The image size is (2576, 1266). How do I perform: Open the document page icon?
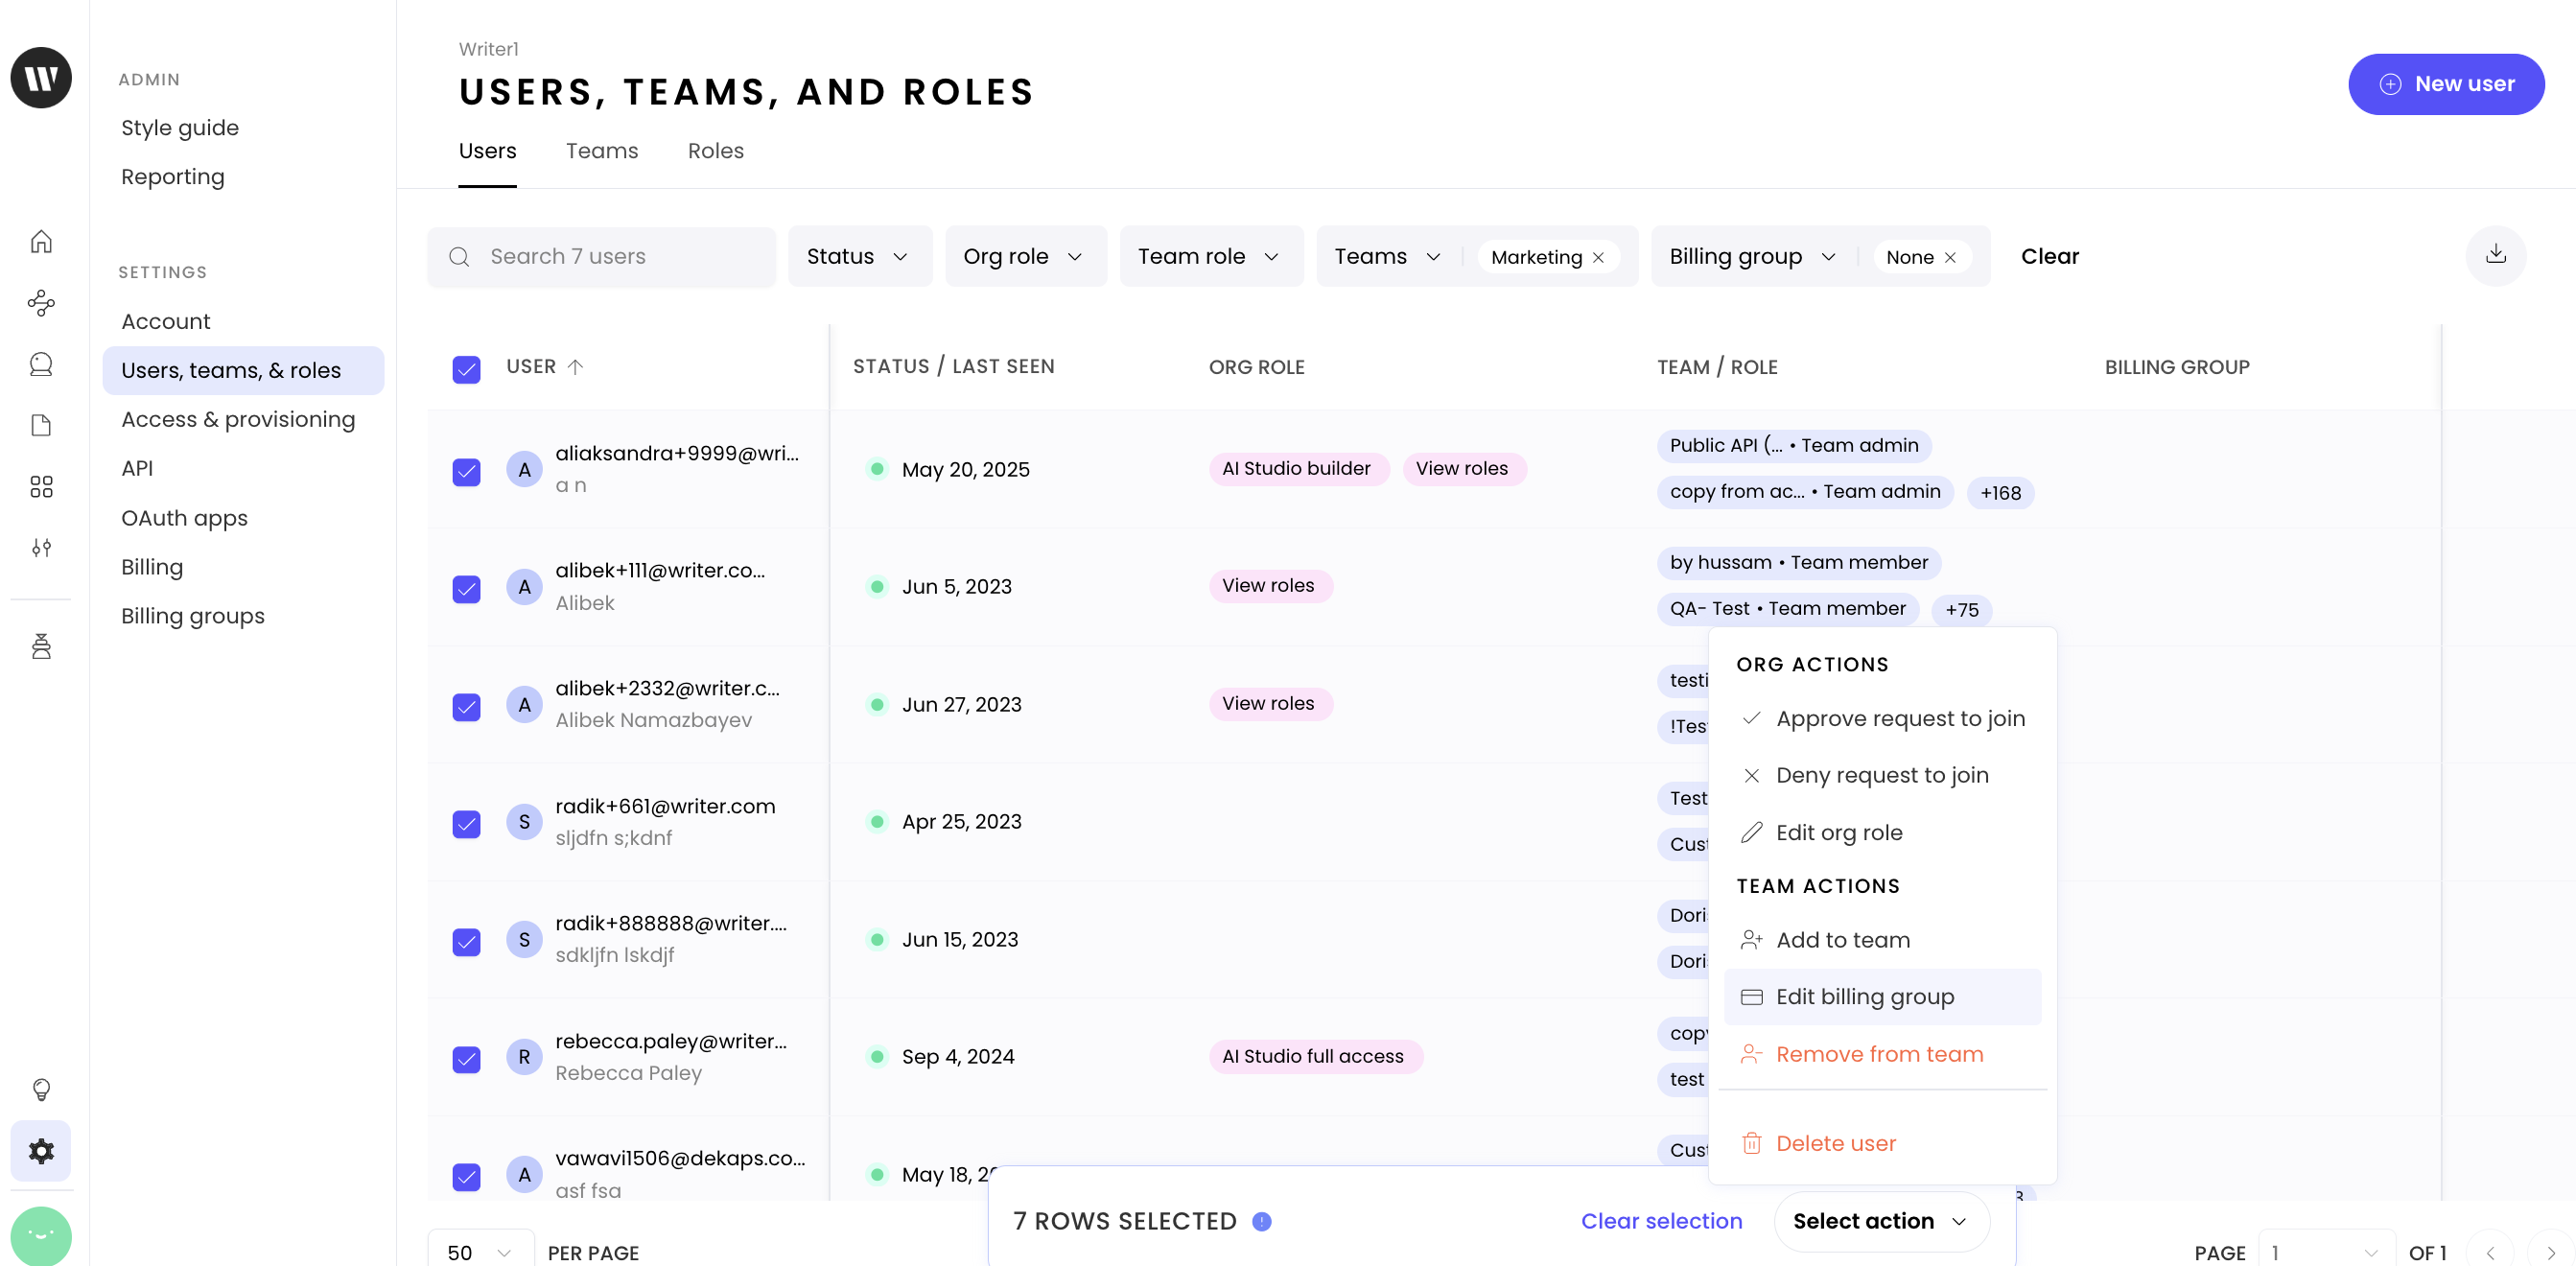click(41, 425)
